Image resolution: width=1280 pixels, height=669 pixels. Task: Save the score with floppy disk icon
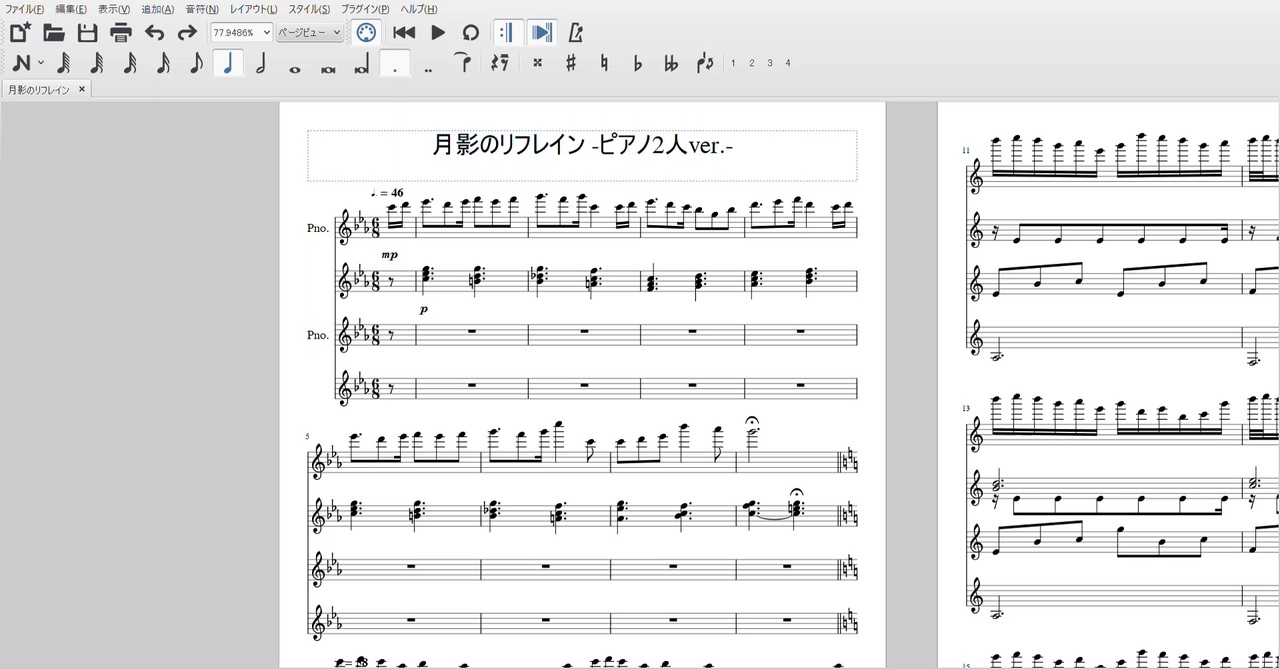[x=88, y=32]
